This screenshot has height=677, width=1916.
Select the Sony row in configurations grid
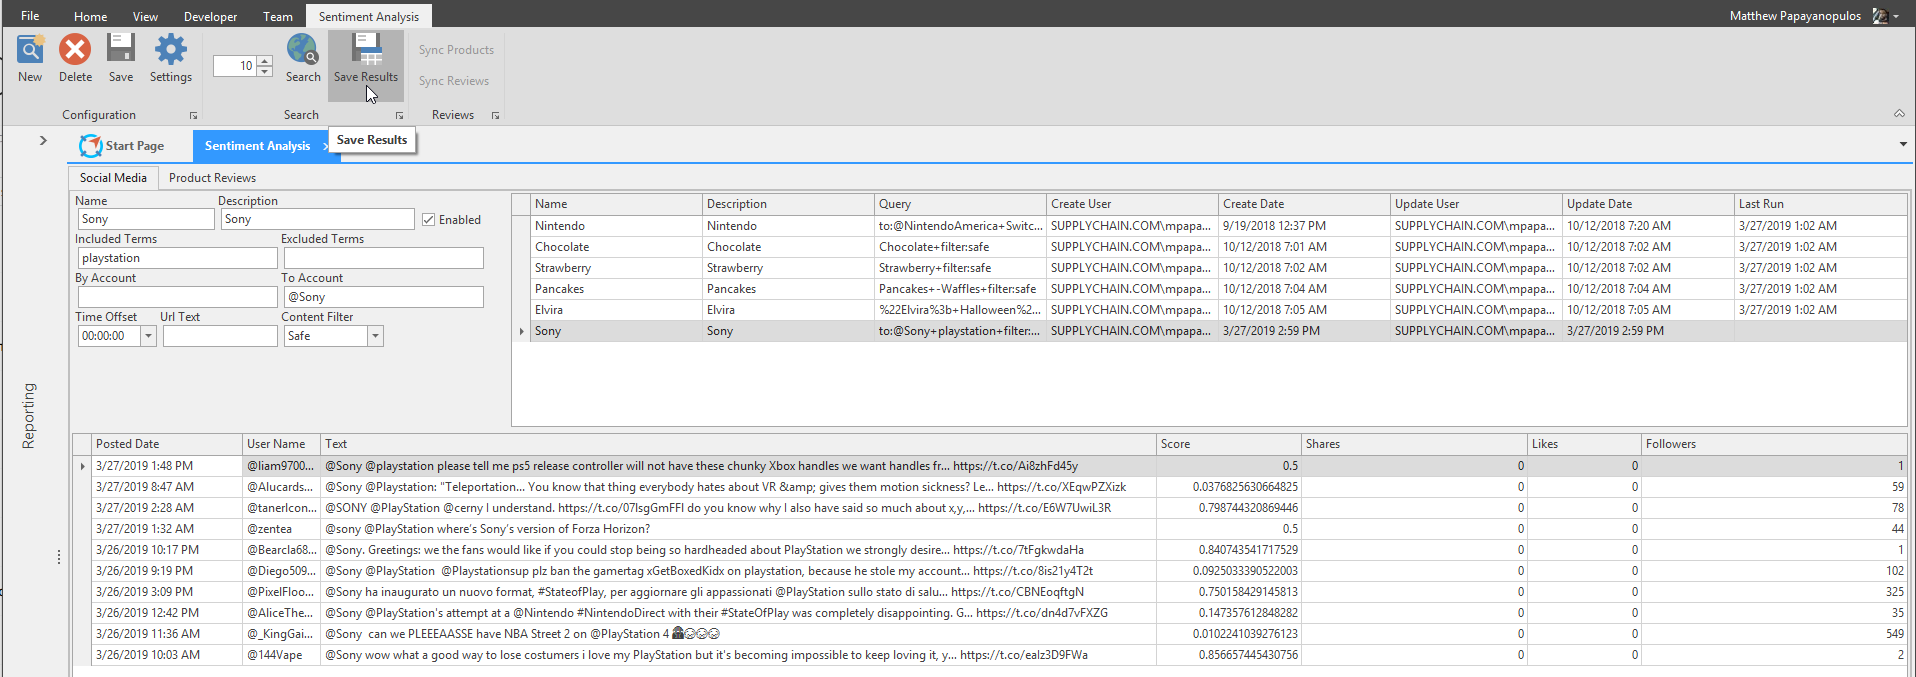1218,331
